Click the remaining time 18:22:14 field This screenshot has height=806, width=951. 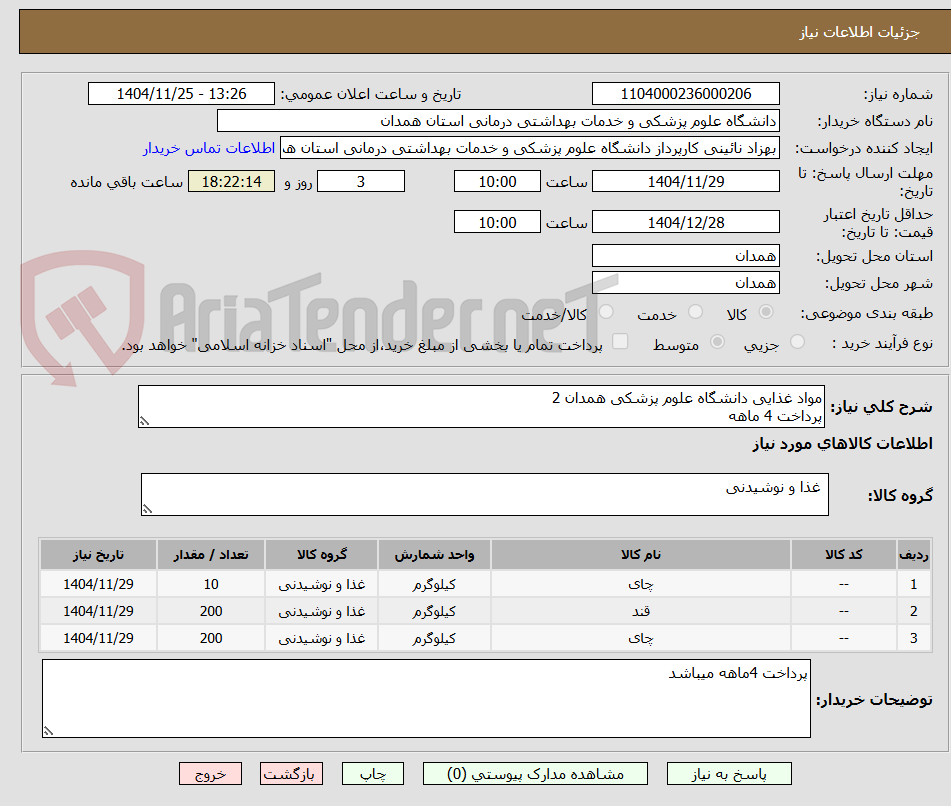coord(232,181)
